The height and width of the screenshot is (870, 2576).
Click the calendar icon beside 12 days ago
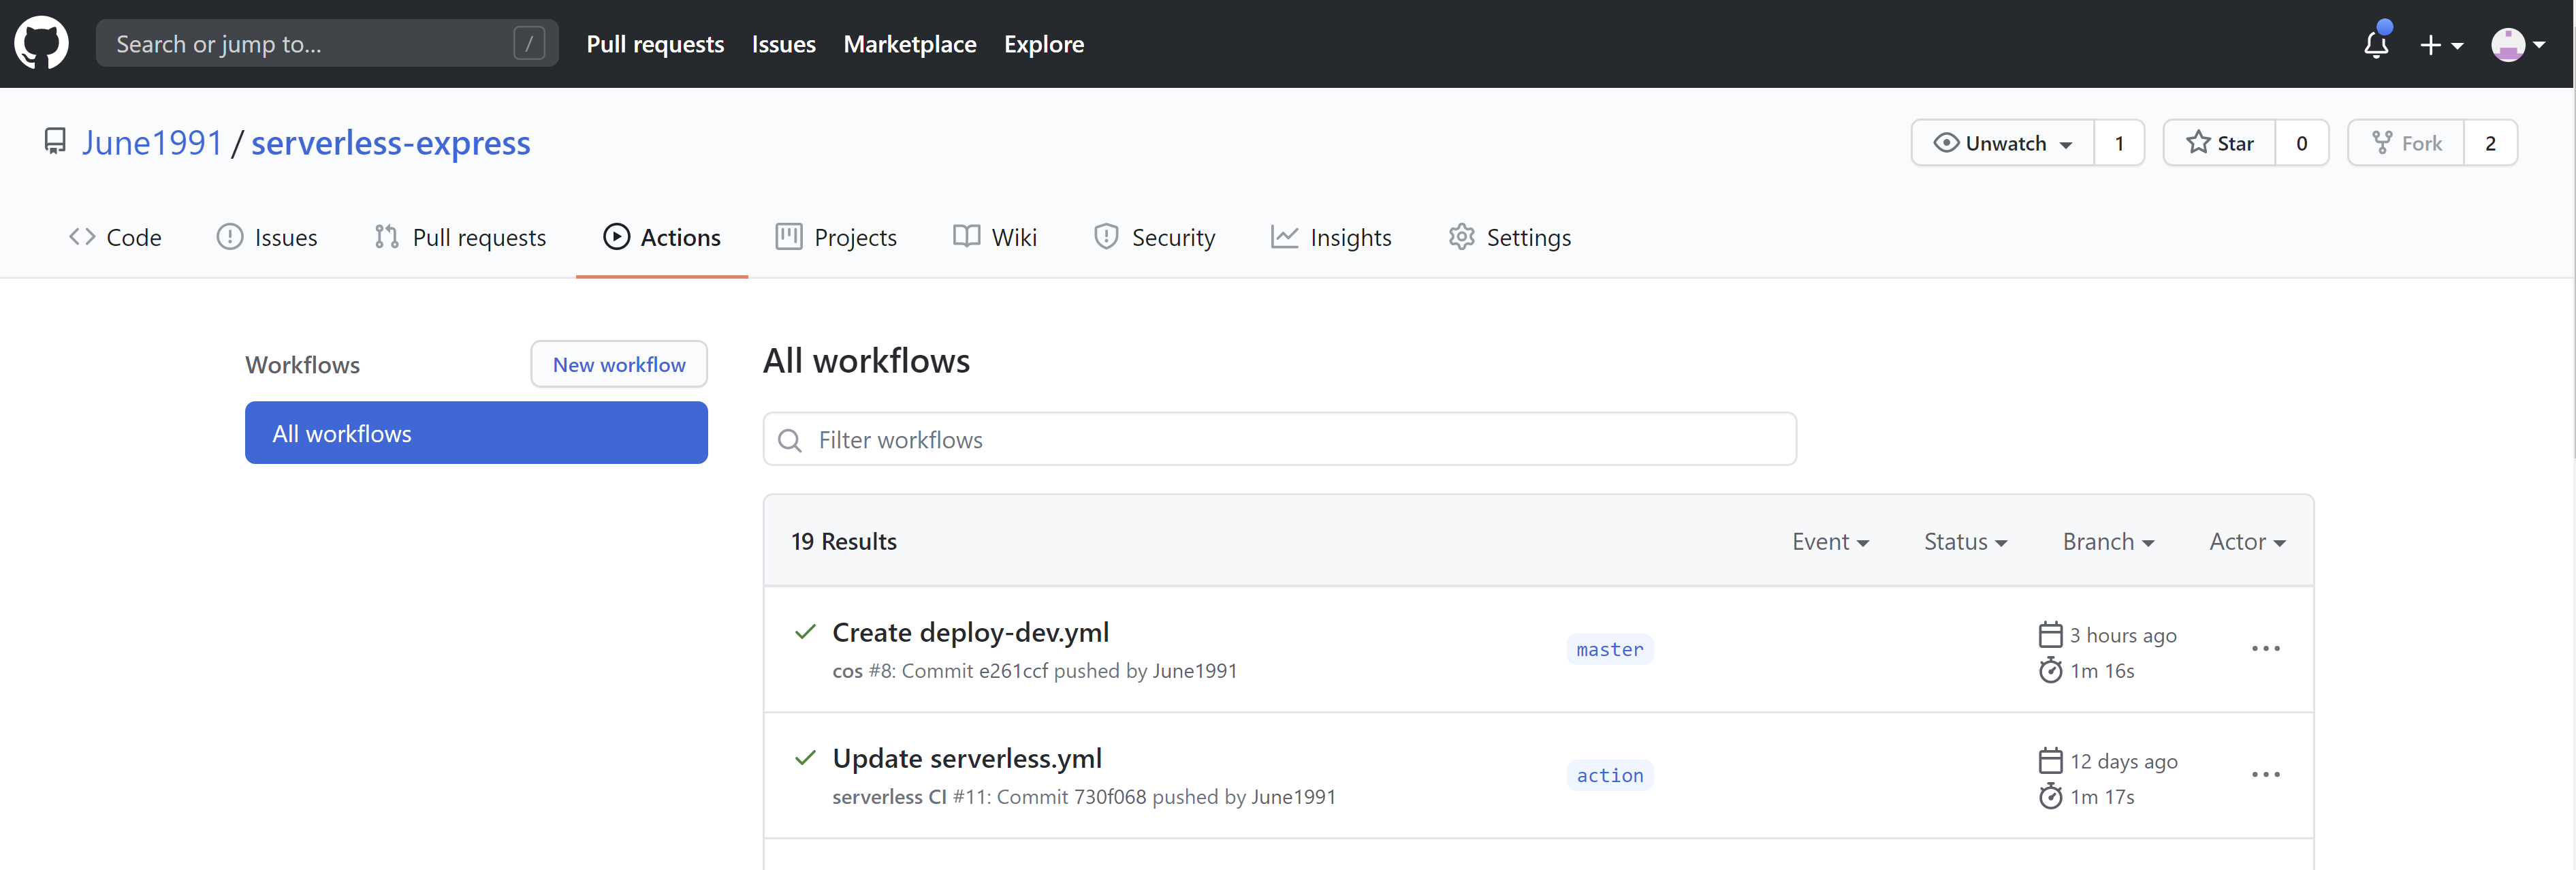pyautogui.click(x=2050, y=761)
